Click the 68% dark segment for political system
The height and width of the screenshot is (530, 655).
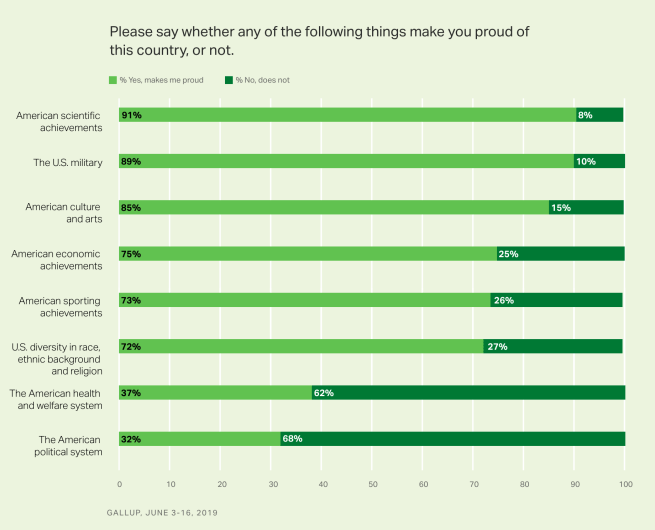(x=453, y=439)
